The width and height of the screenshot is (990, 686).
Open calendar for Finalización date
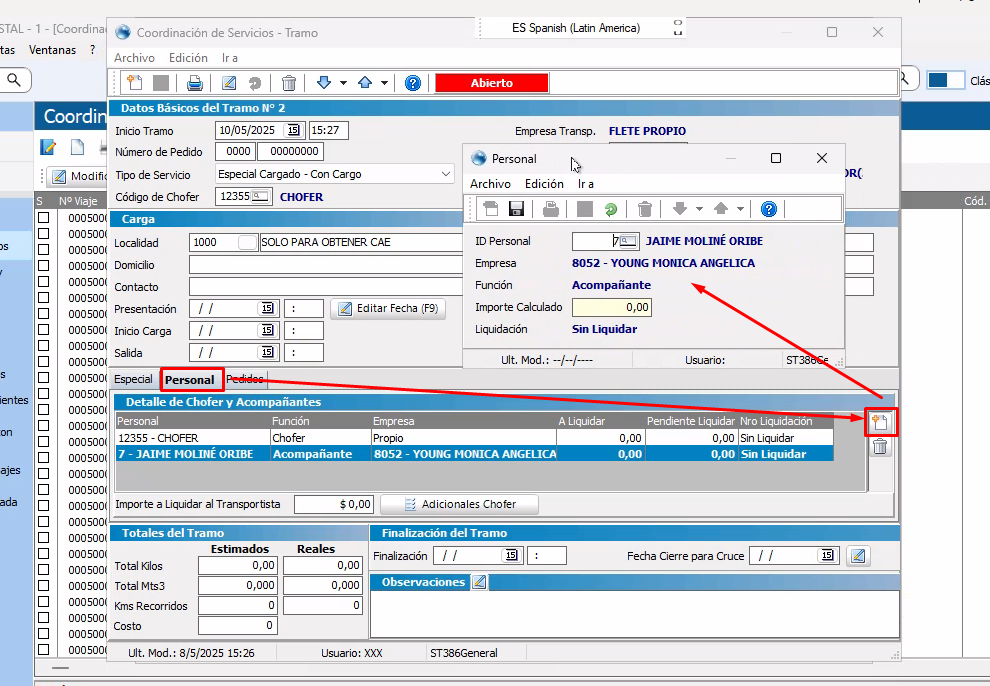point(511,555)
